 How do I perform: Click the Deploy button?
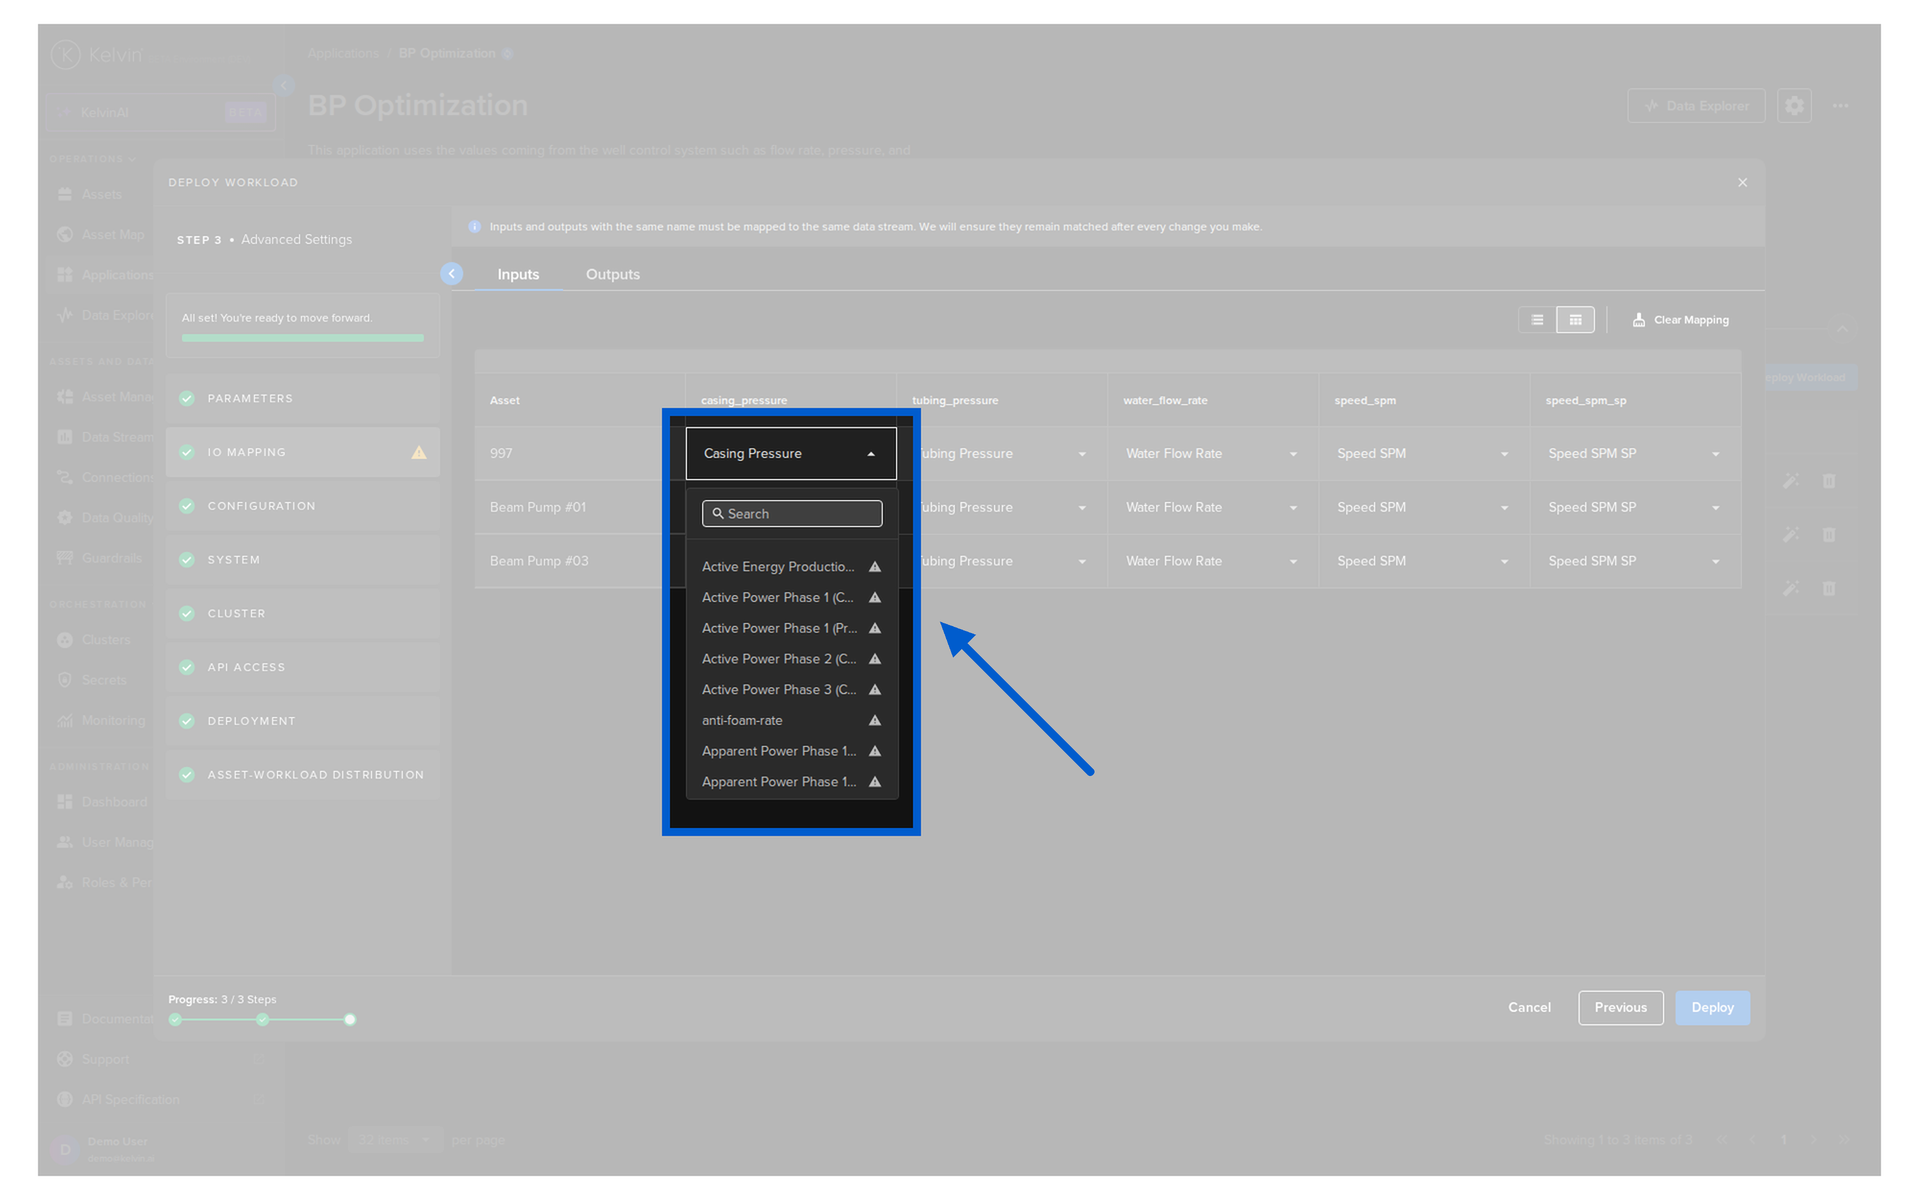coord(1712,1008)
